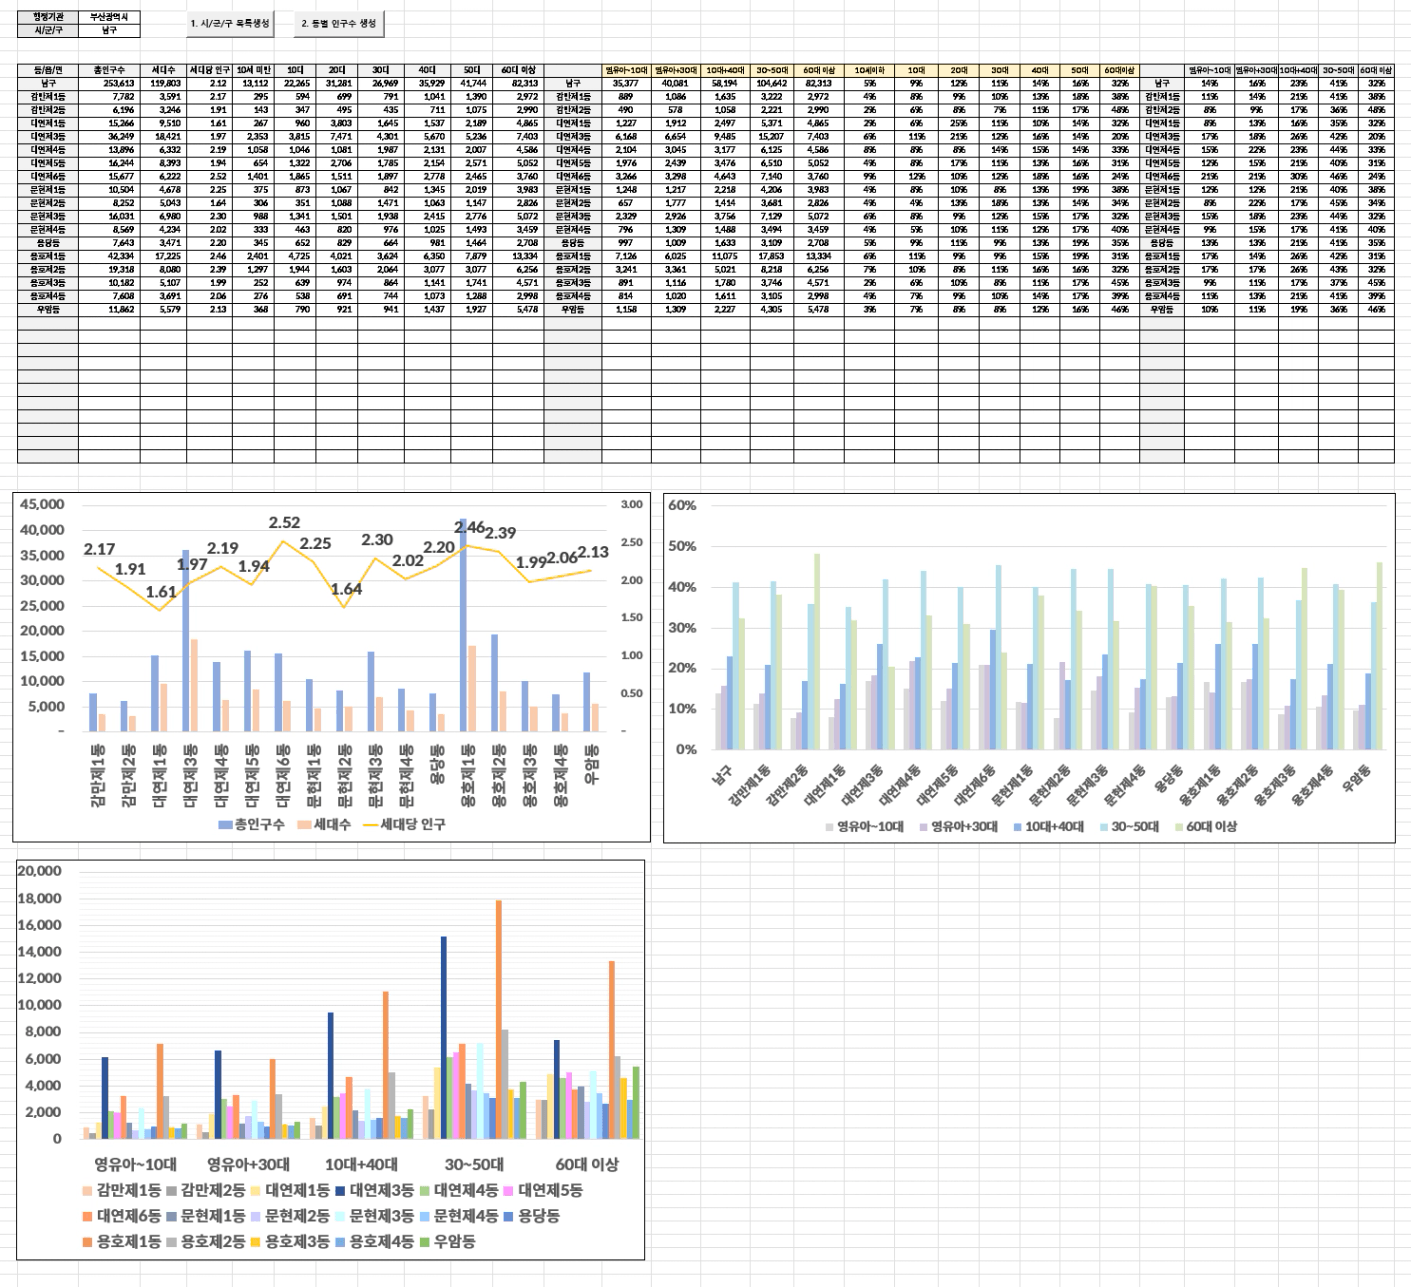Click the 30~50대 axis label in bottom chart
This screenshot has height=1287, width=1411.
click(474, 1164)
